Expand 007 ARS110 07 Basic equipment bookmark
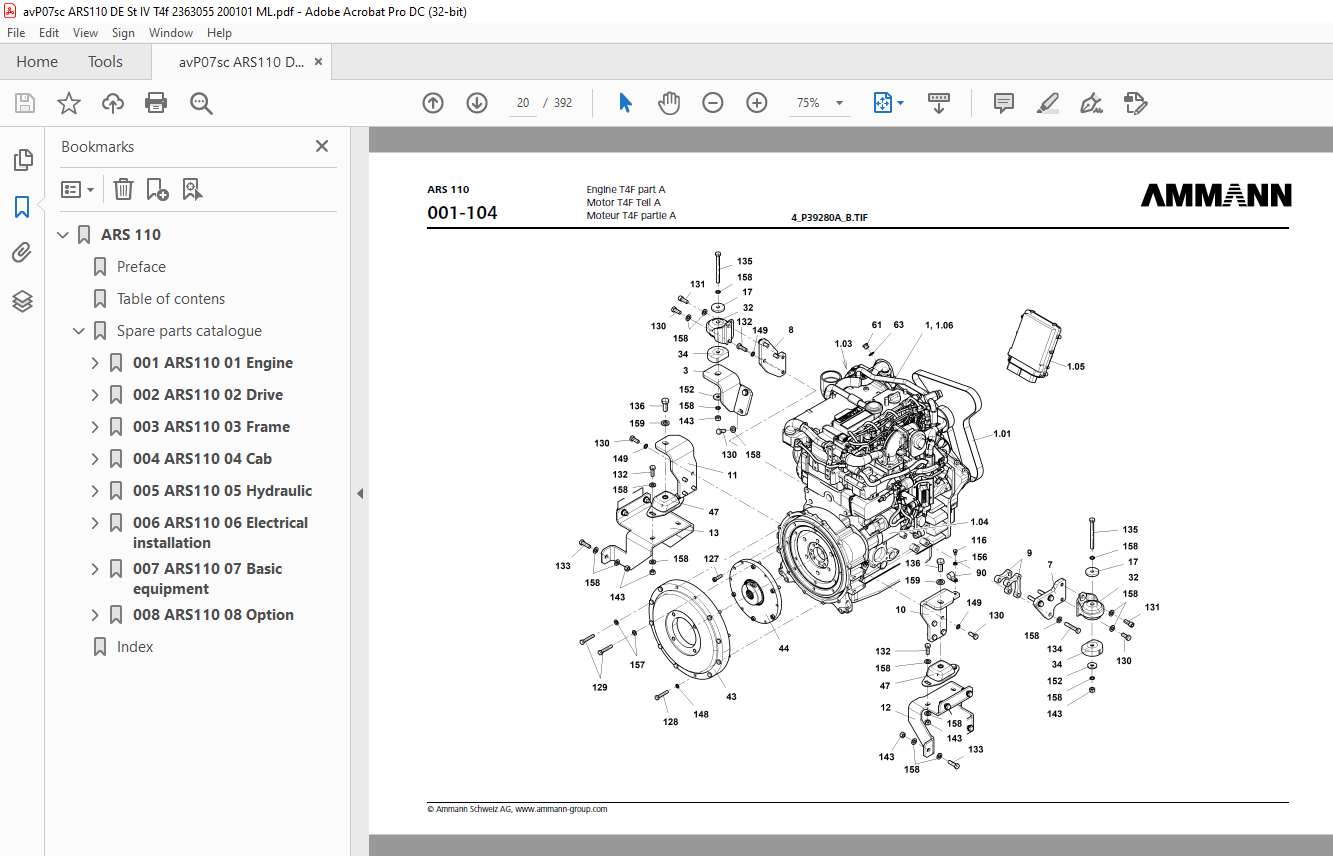1333x856 pixels. (95, 569)
